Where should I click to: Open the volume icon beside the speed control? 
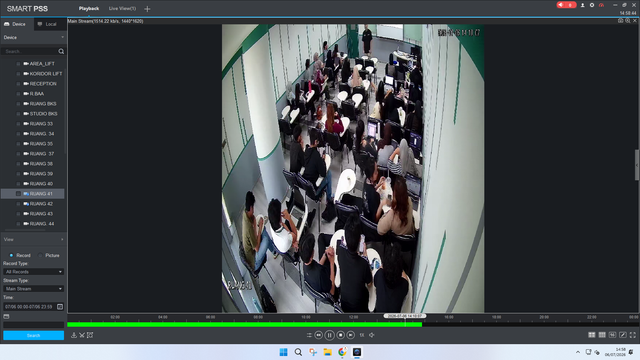pos(372,335)
